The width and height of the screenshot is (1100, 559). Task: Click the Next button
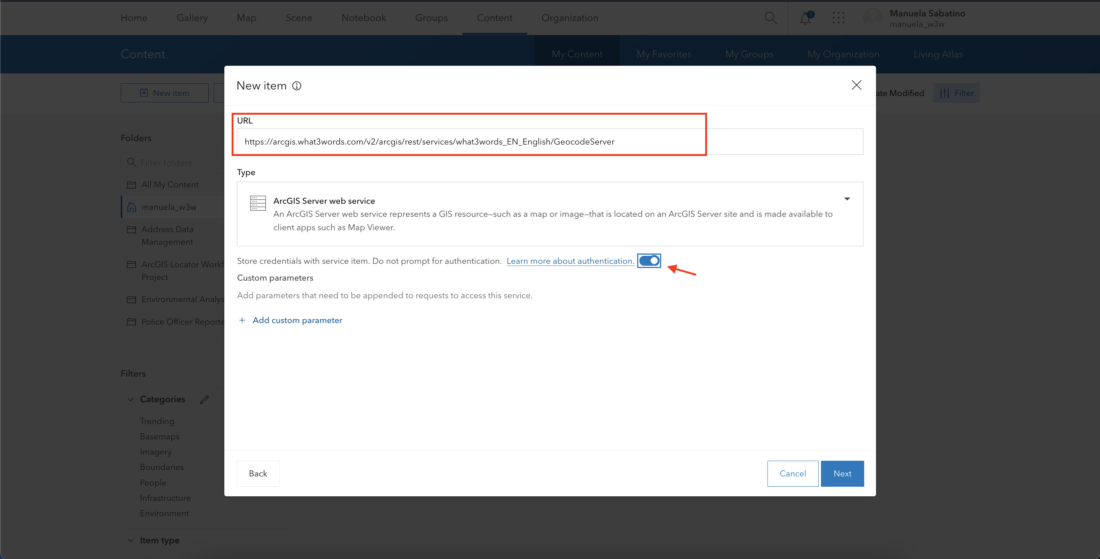click(843, 473)
